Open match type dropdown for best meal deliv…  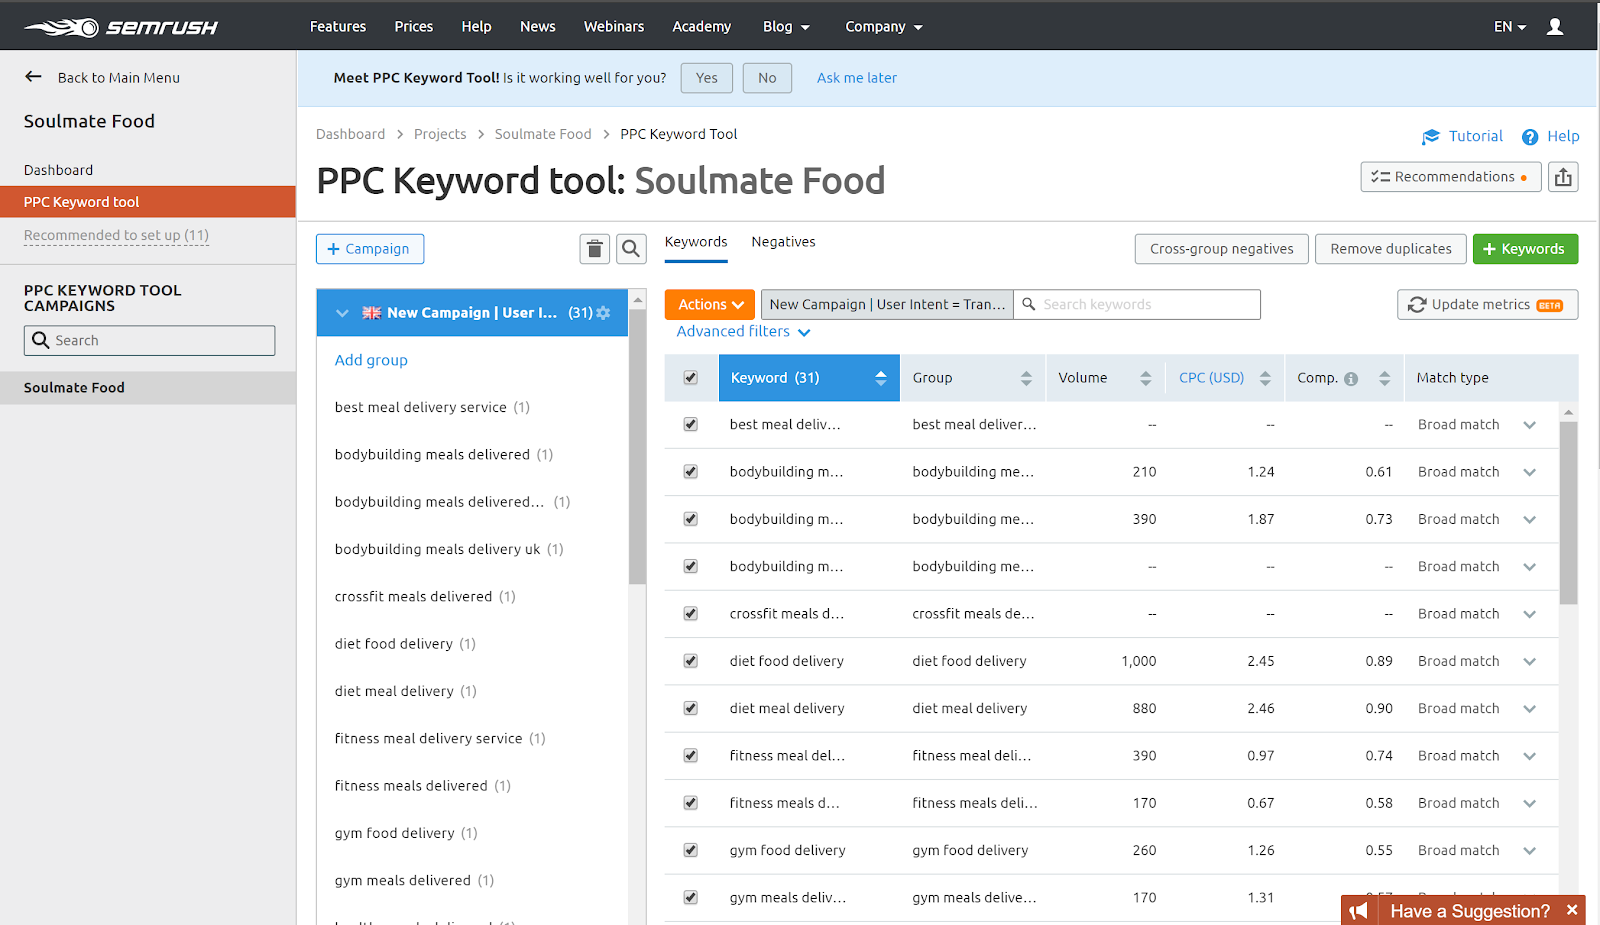[1530, 425]
